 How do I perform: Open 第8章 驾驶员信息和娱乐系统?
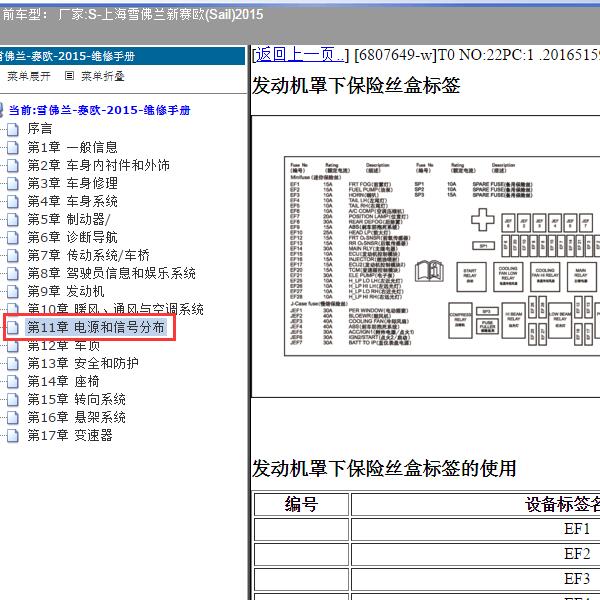click(112, 273)
